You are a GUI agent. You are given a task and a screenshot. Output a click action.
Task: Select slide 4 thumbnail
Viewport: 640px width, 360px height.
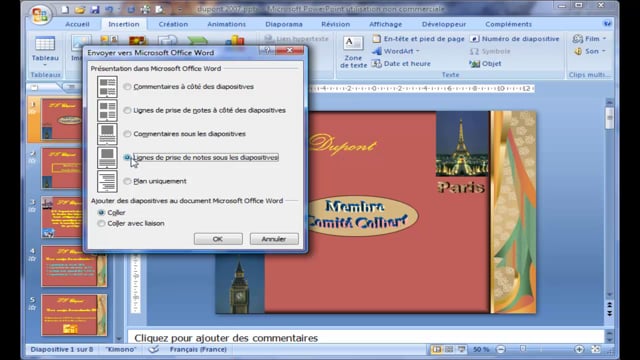pyautogui.click(x=74, y=266)
